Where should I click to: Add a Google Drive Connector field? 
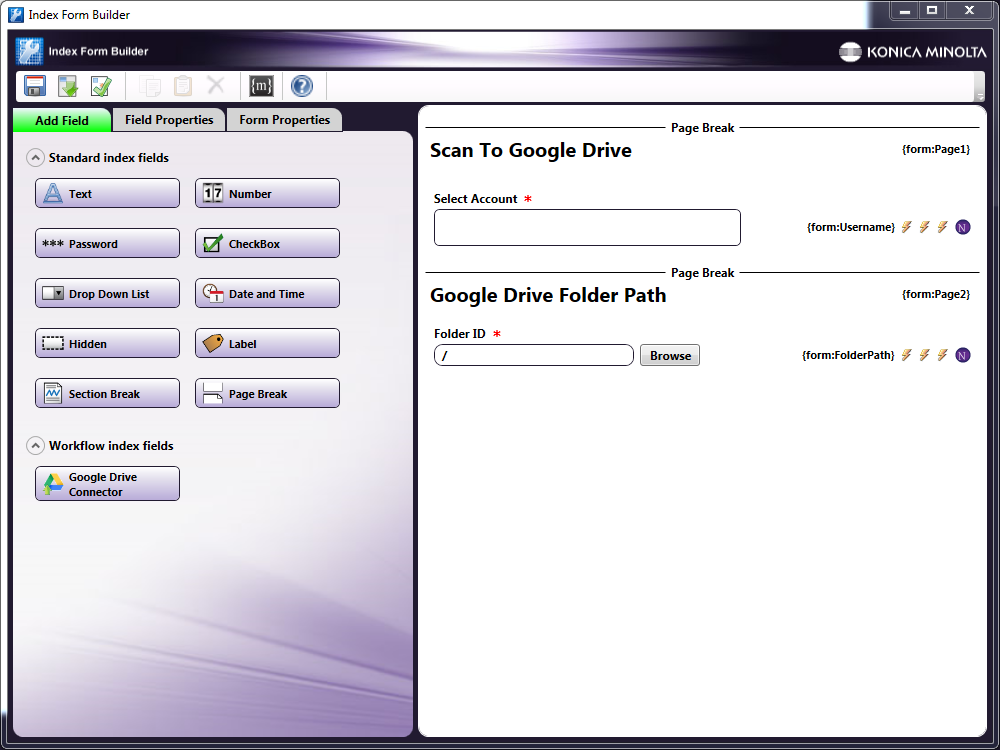coord(107,484)
